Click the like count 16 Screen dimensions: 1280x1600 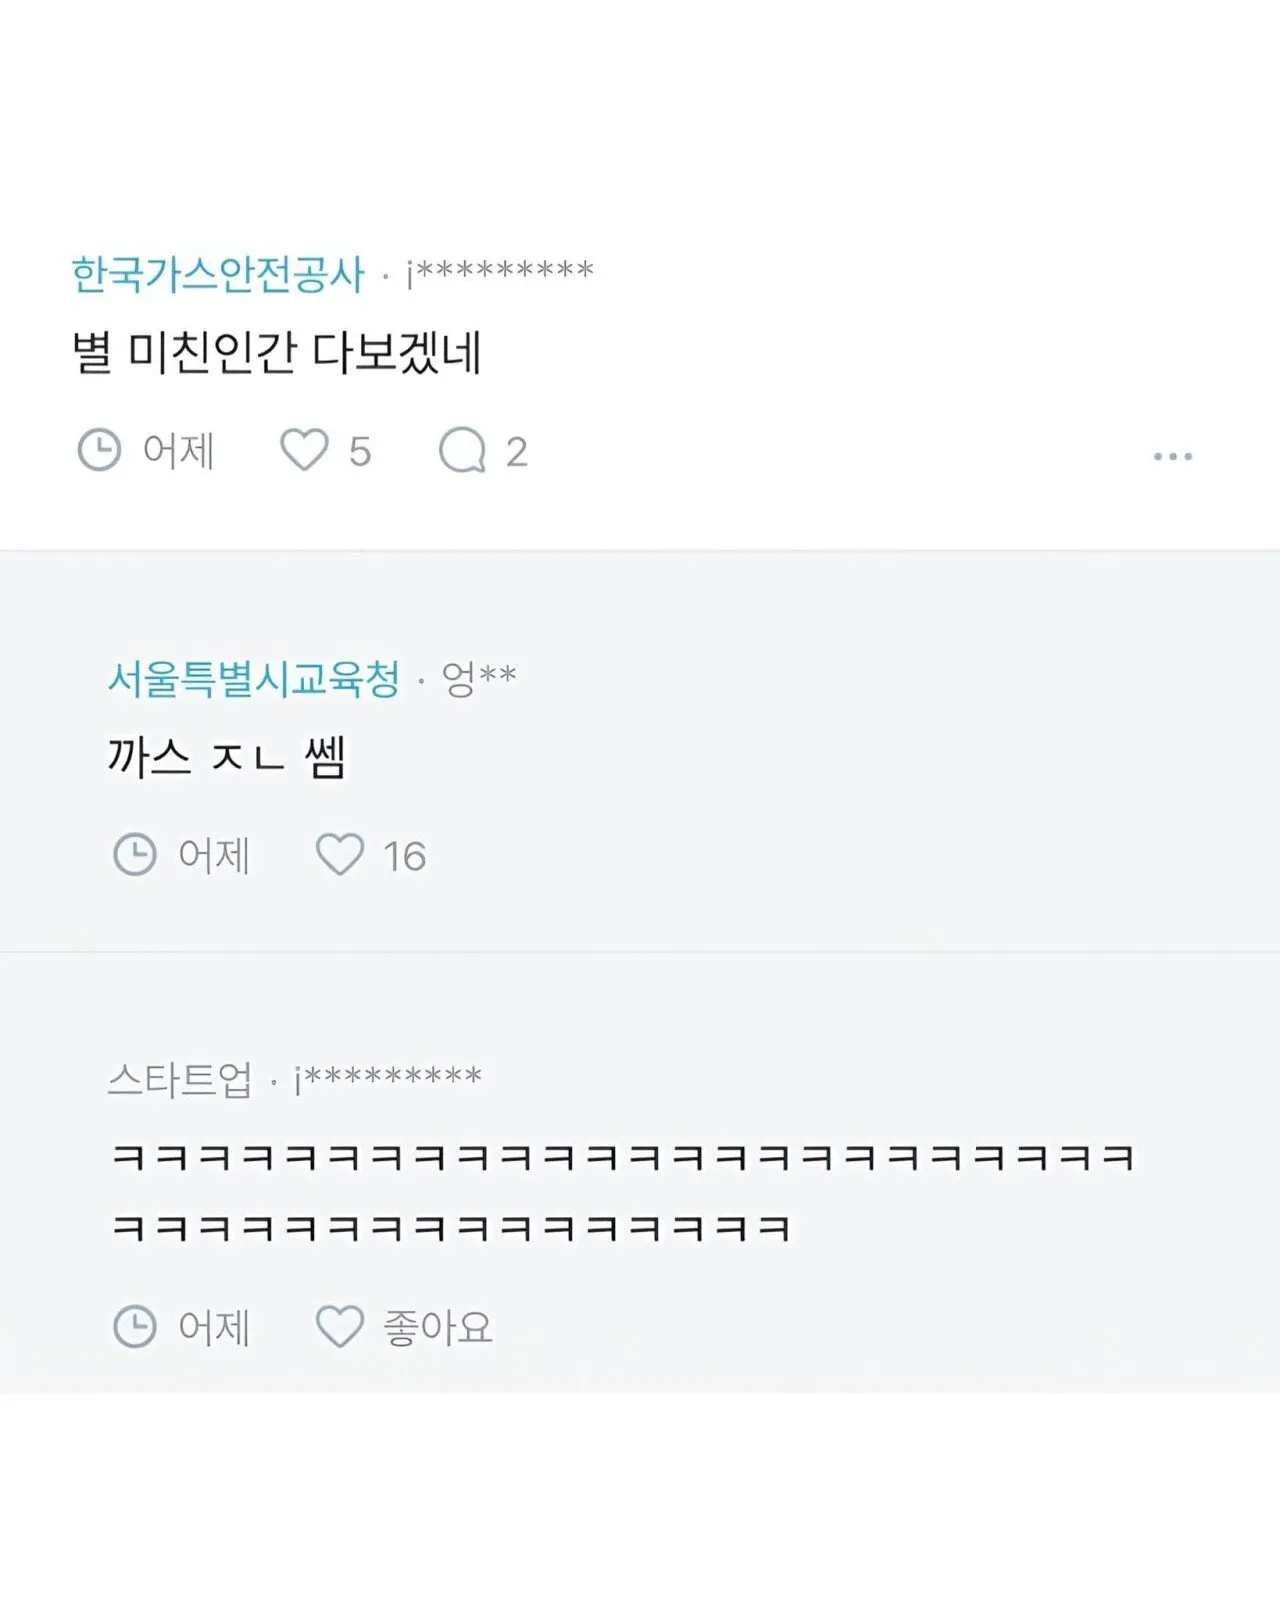[405, 857]
